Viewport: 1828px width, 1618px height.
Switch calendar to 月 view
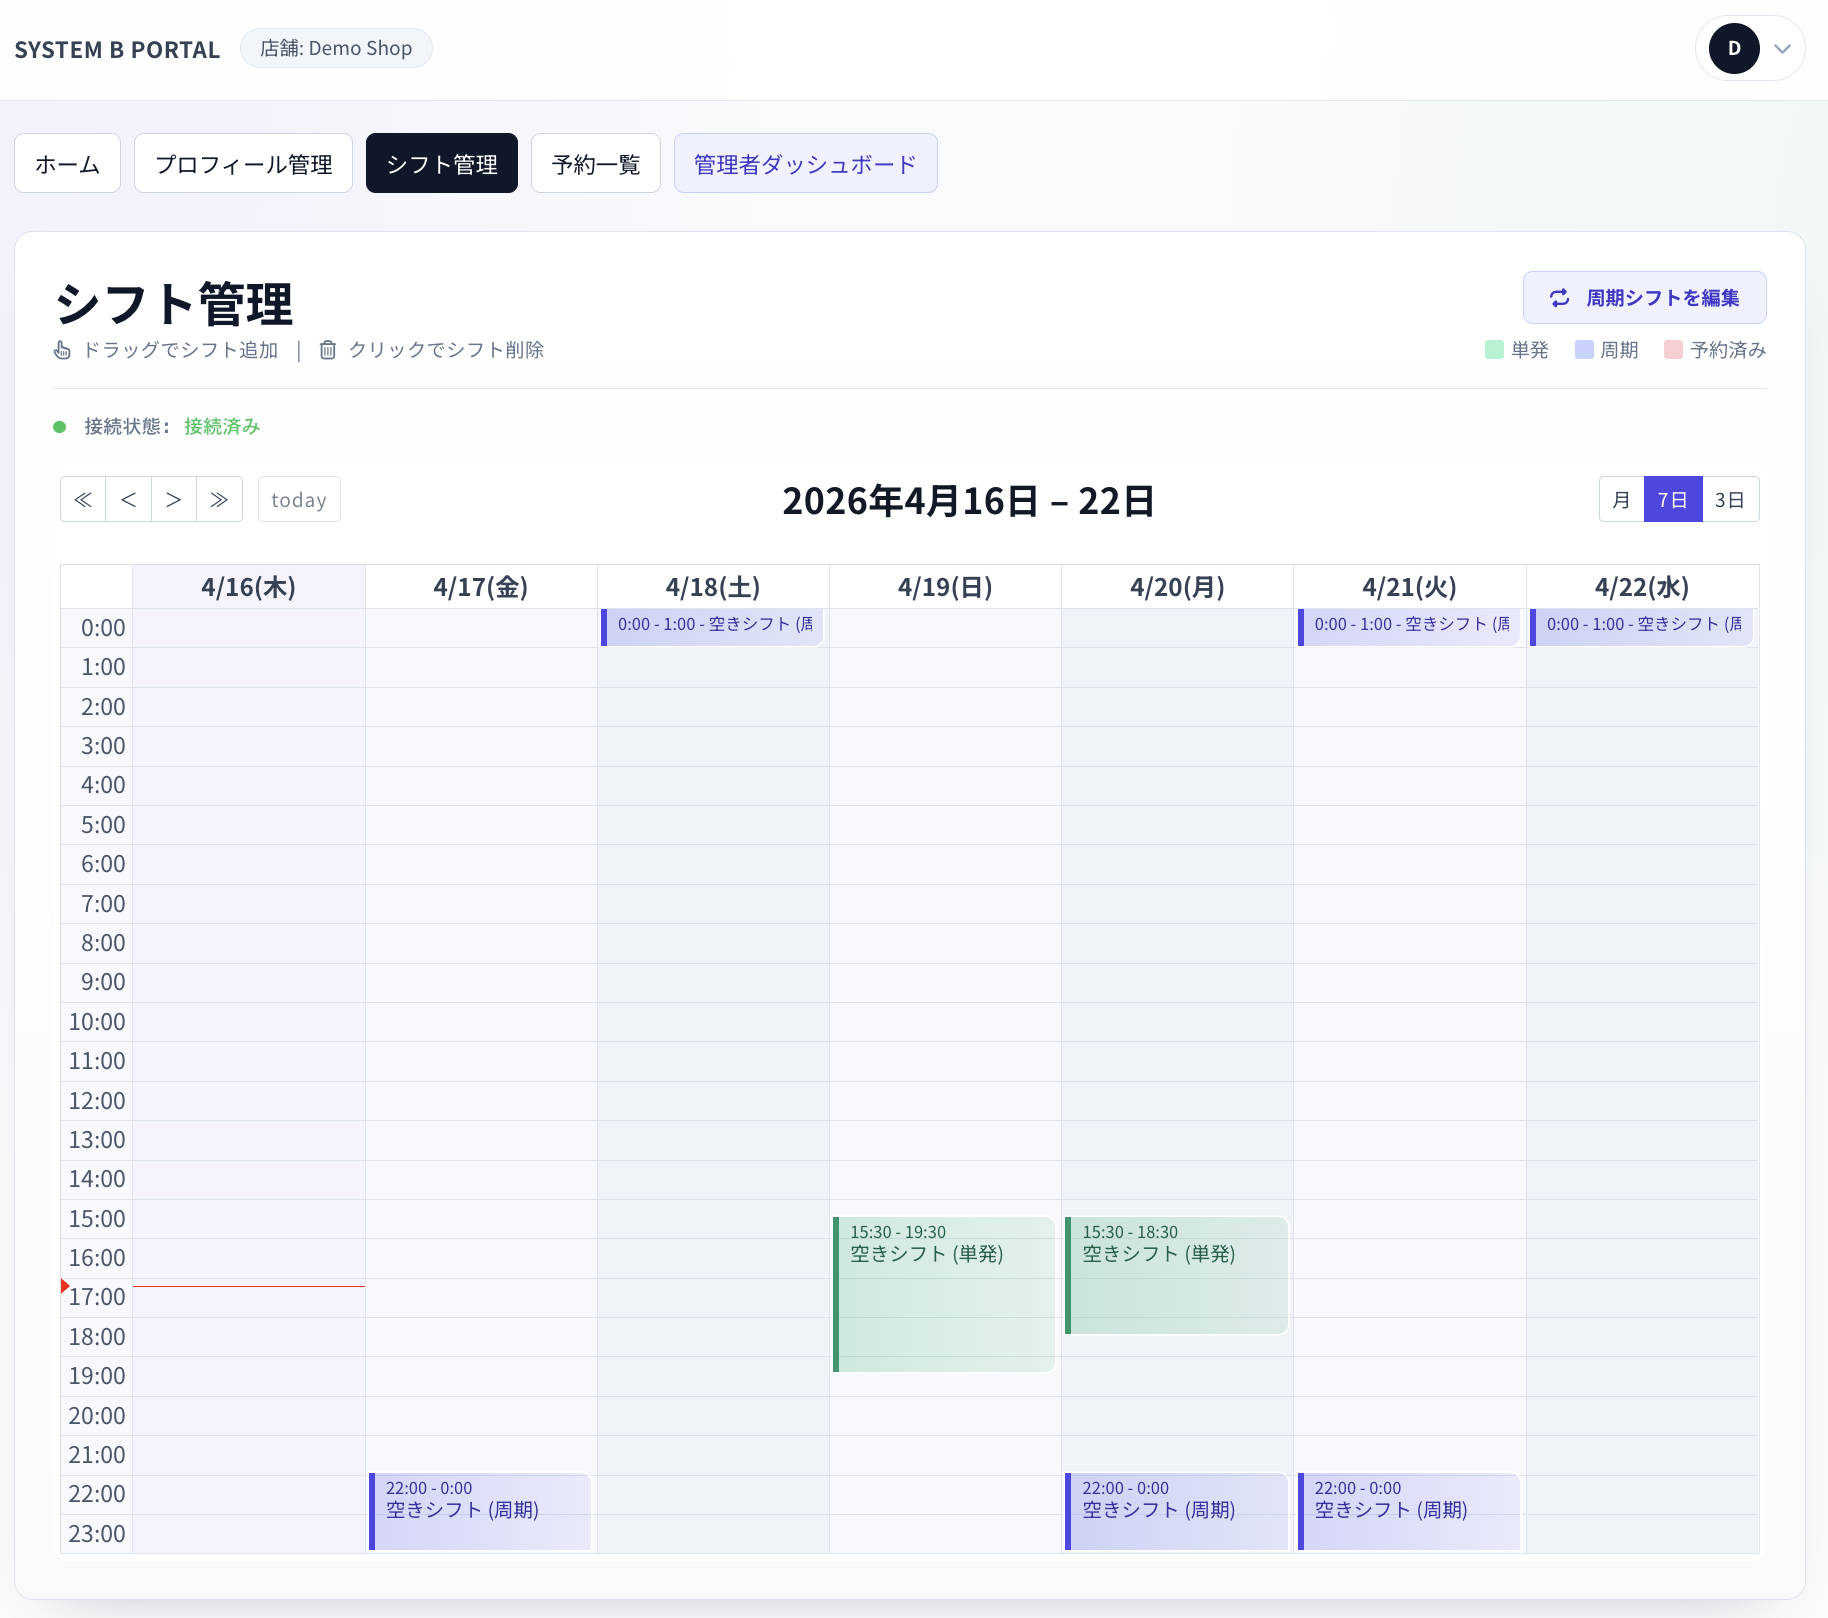[x=1621, y=499]
